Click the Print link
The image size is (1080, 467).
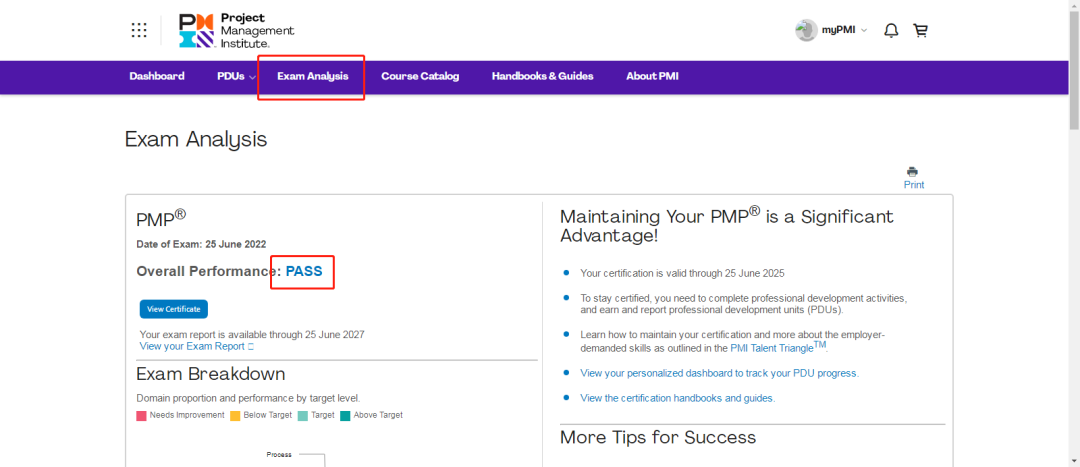pyautogui.click(x=914, y=185)
